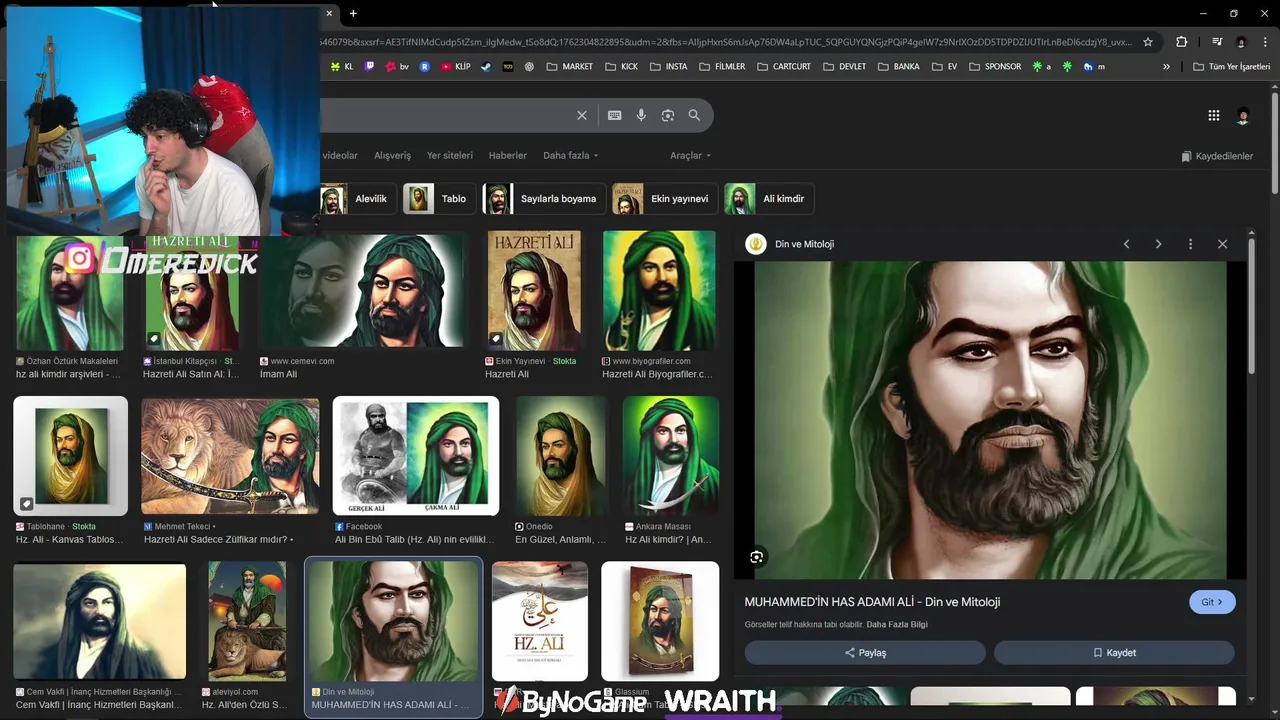Click the Kaydet save button
The image size is (1280, 720).
(1114, 652)
